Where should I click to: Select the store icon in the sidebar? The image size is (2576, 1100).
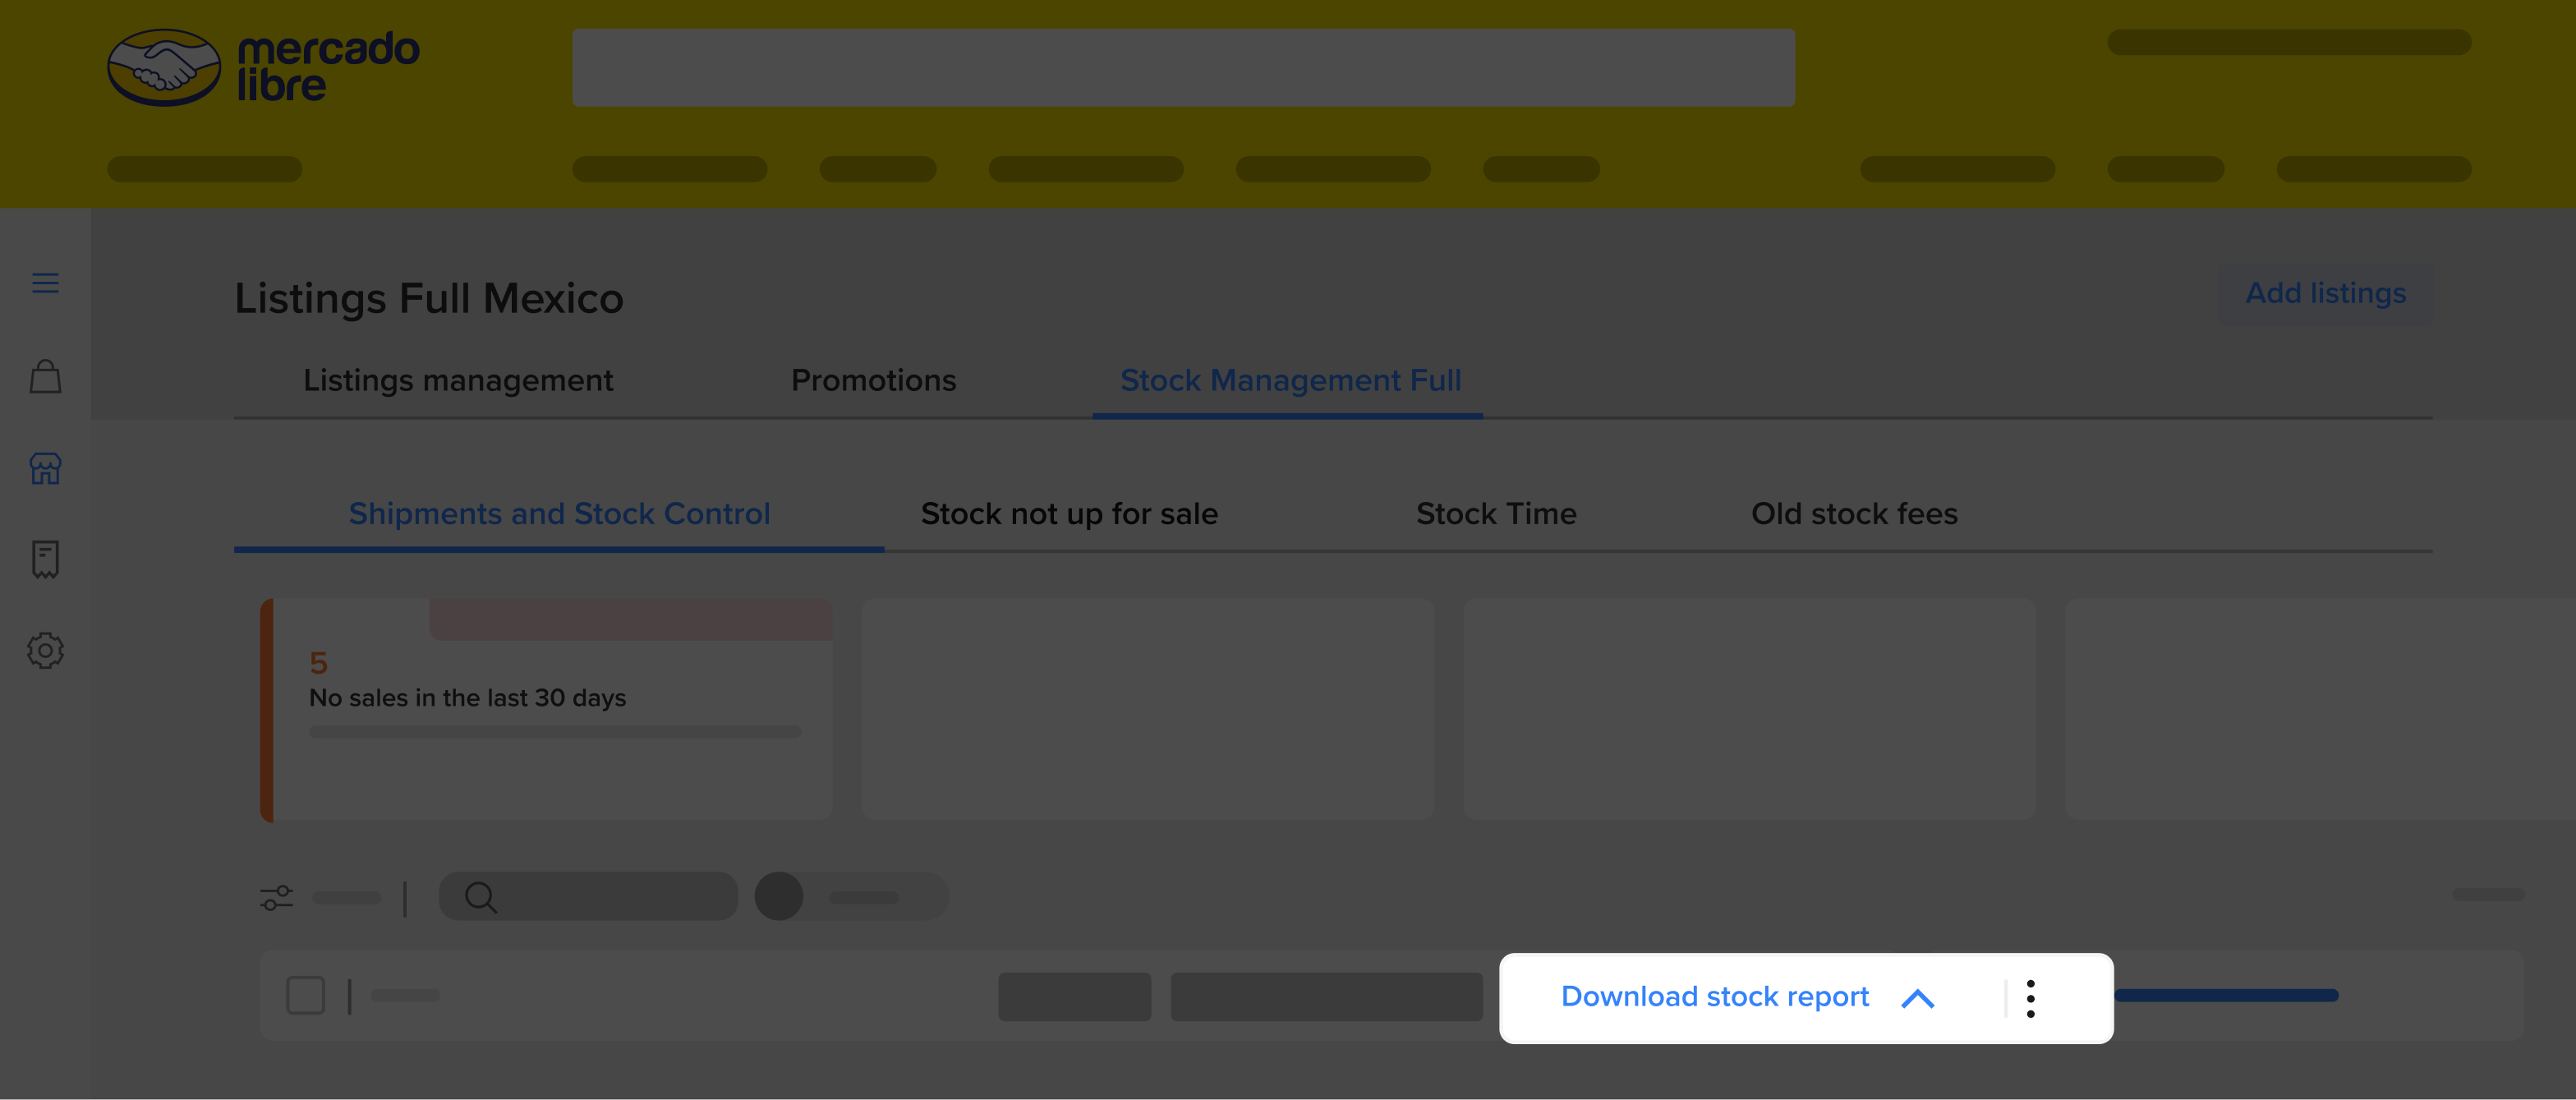tap(45, 468)
